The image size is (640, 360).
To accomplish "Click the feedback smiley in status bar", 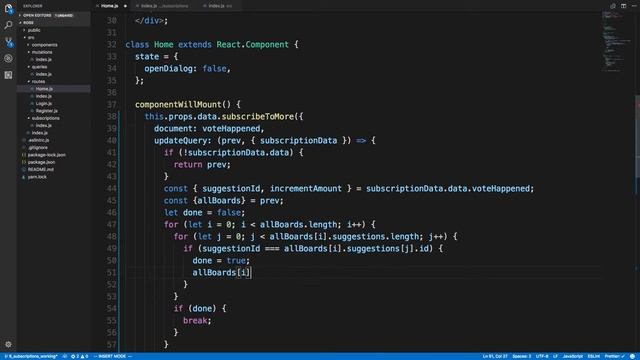I will [x=632, y=356].
